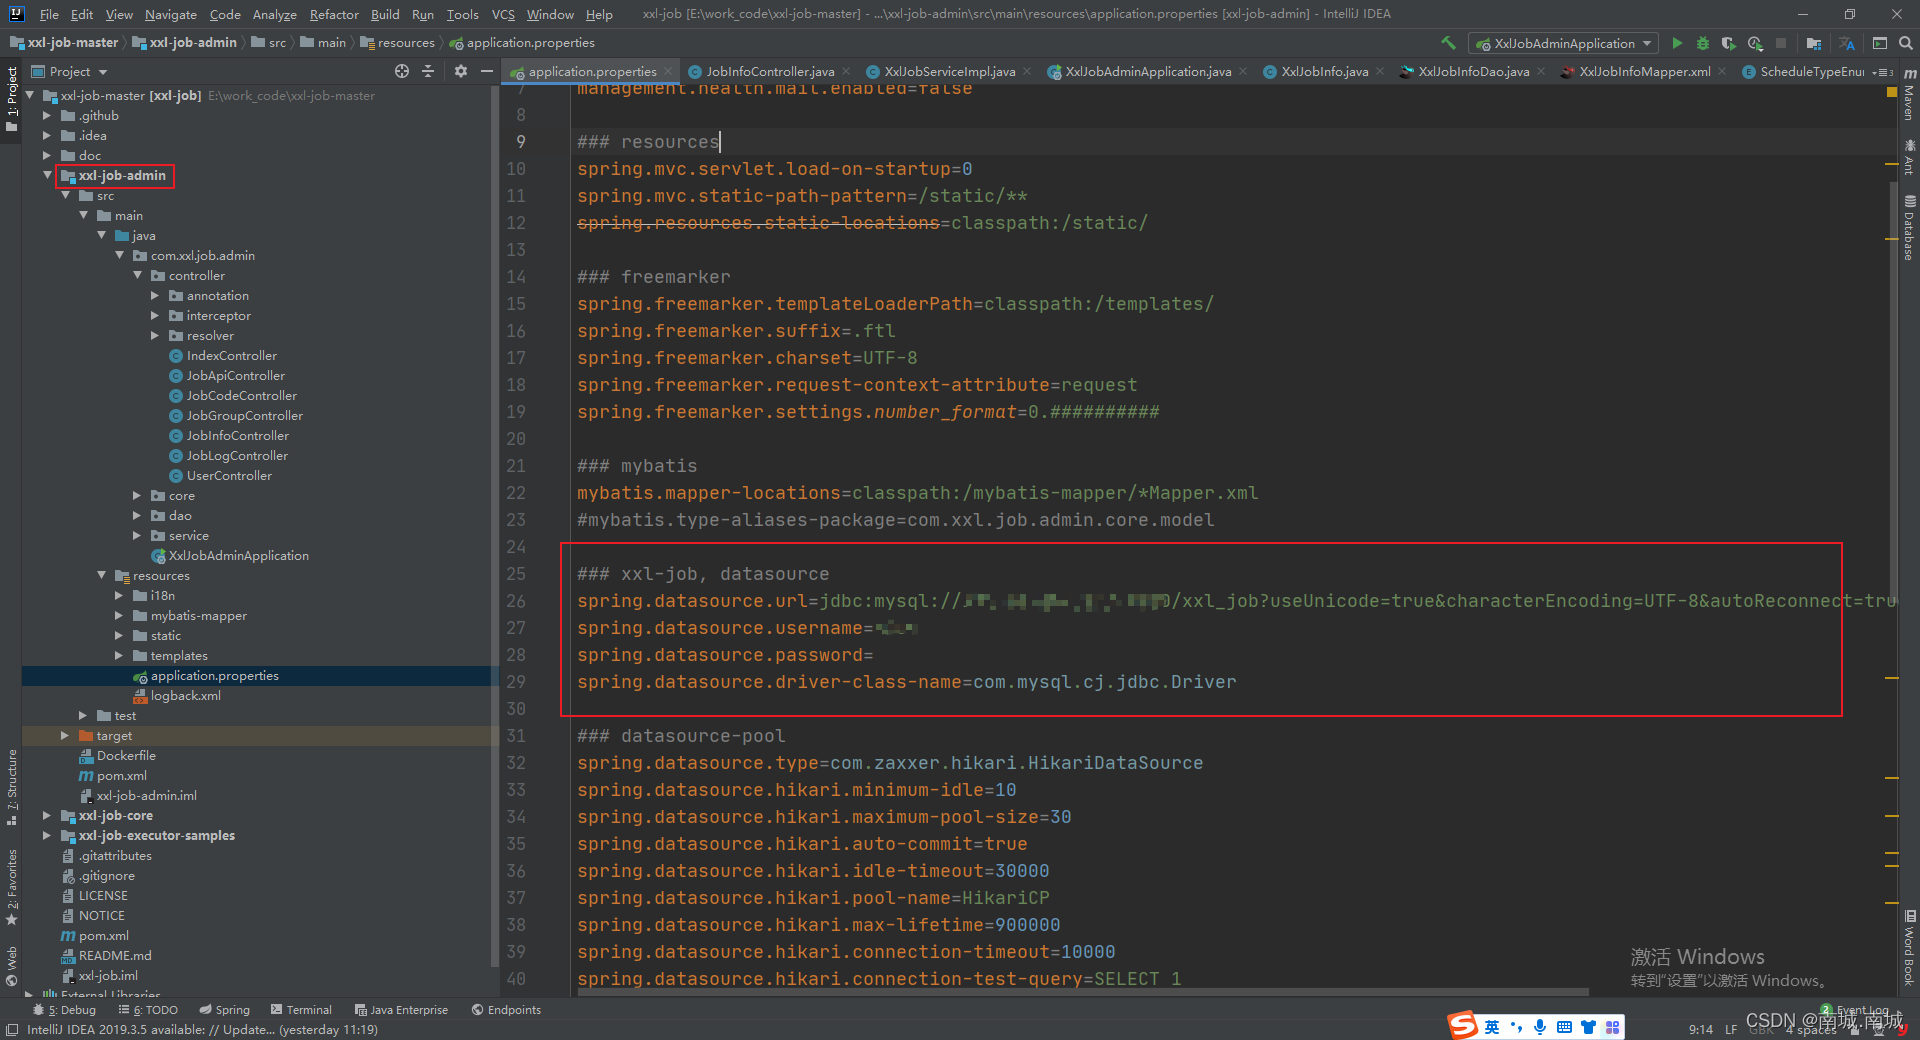Toggle the Event Log tool window
Image resolution: width=1920 pixels, height=1040 pixels.
pyautogui.click(x=1855, y=1010)
